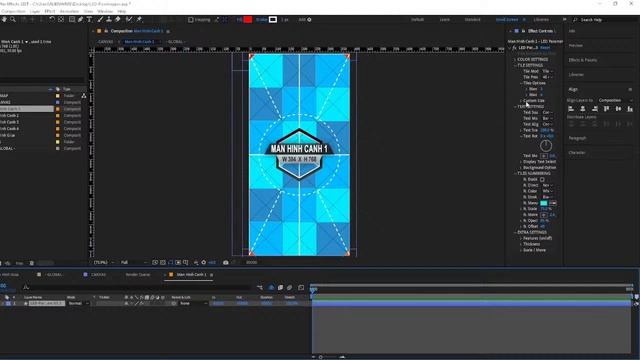Screen dimensions: 640x360
Task: Enable the Snapping checkbox
Action: coord(191,20)
